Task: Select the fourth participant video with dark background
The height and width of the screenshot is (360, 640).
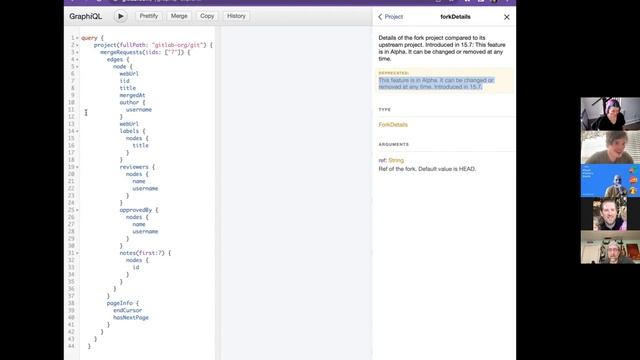Action: coord(610,214)
